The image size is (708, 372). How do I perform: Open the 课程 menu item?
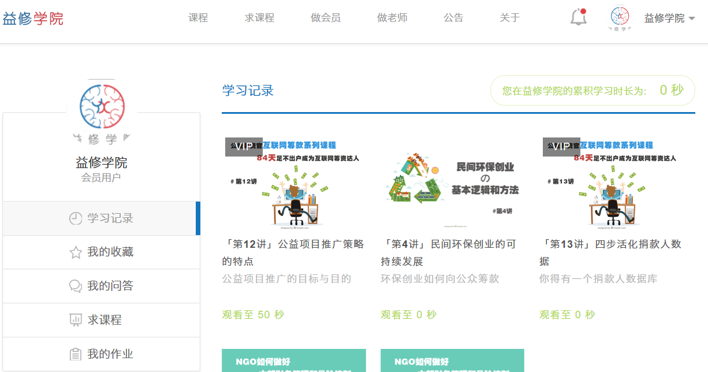pos(198,18)
